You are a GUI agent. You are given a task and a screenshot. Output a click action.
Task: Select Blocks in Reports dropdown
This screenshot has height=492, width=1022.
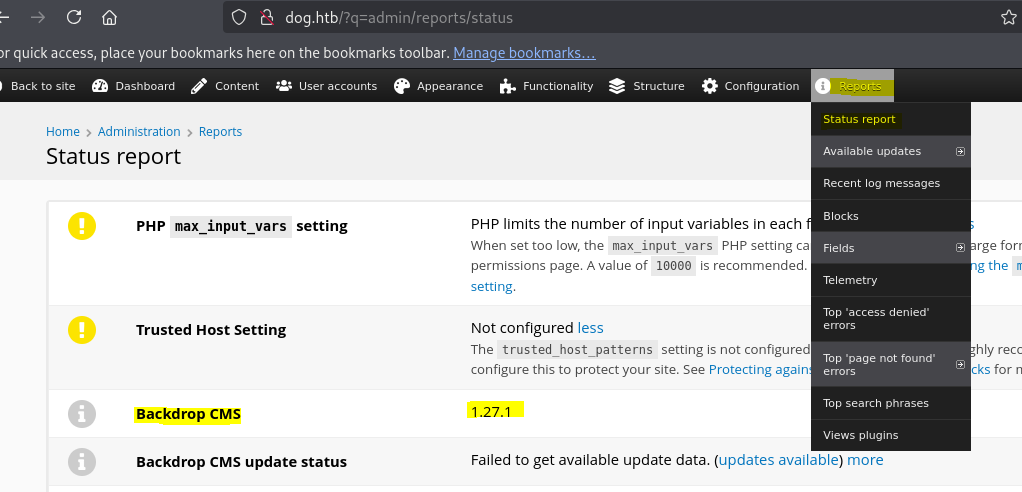891,216
